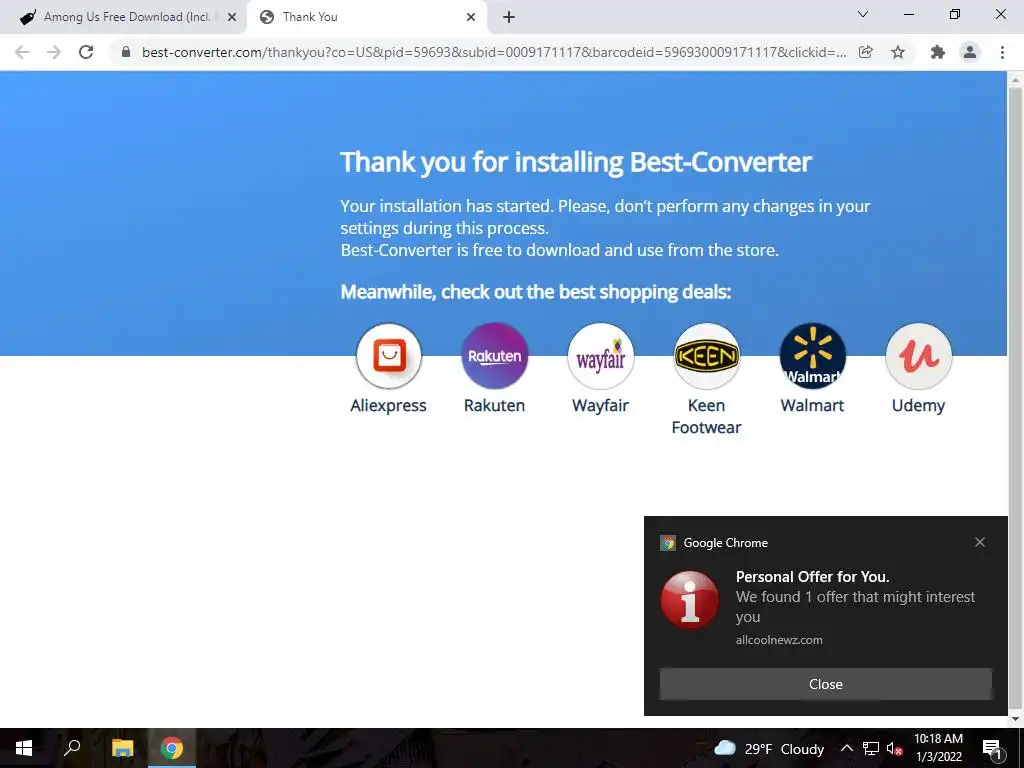Click the Chrome taskbar icon

pos(172,748)
